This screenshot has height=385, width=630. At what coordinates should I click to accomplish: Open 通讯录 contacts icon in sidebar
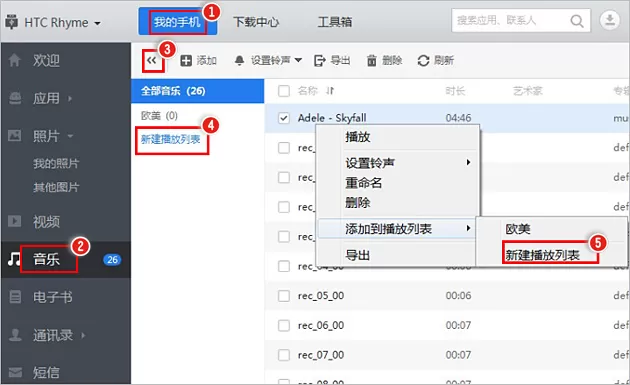pos(15,334)
